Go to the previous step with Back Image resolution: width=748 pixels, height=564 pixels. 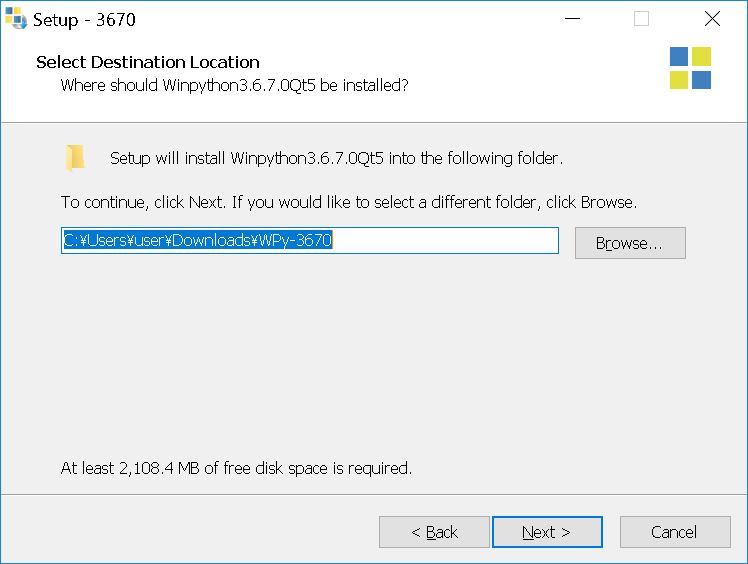pyautogui.click(x=434, y=532)
